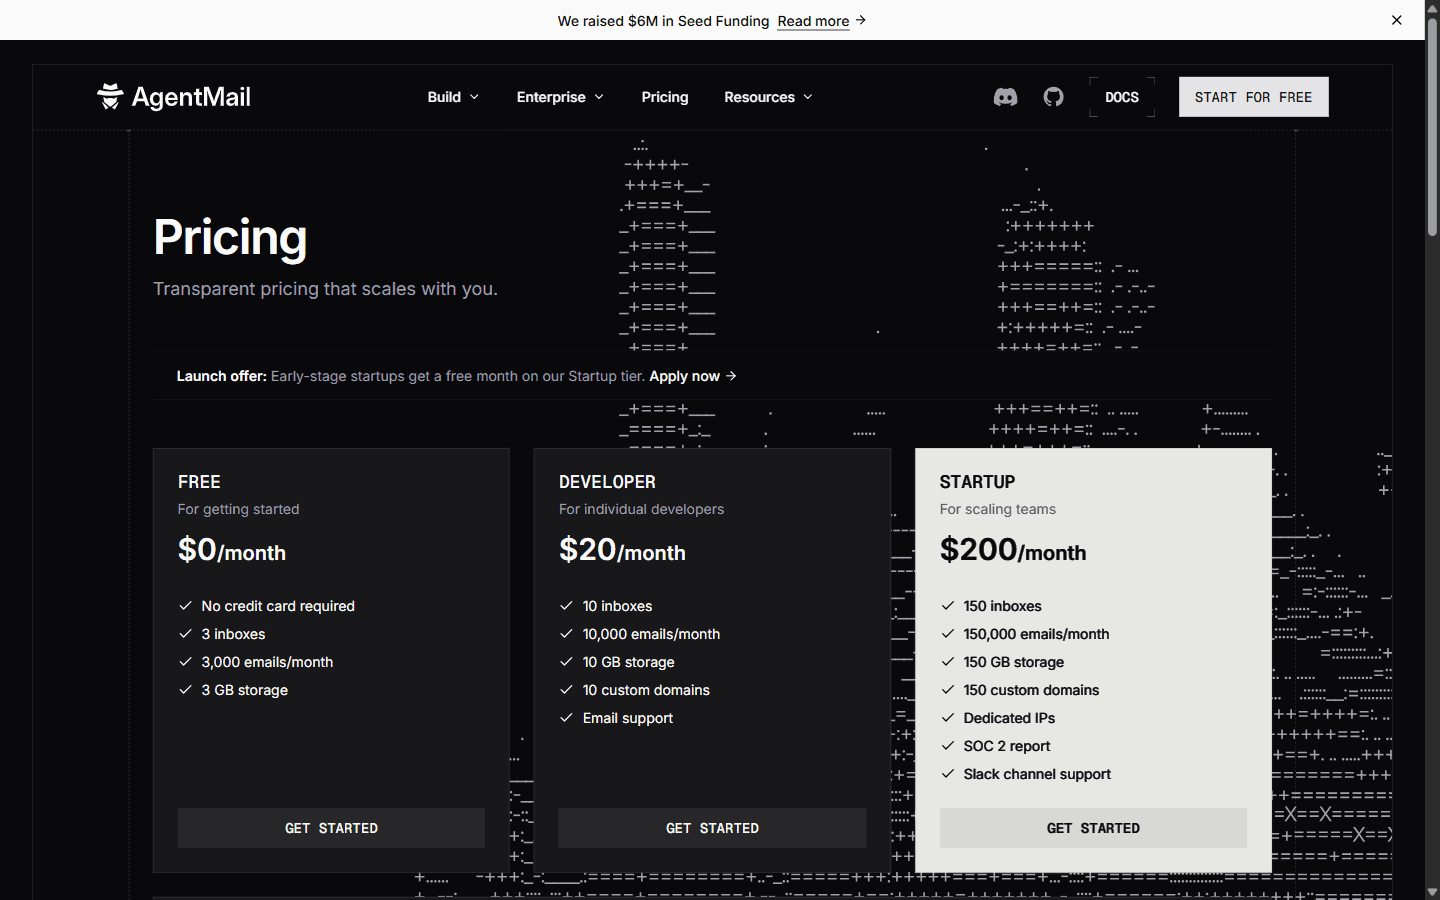Click GET STARTED on the Startup plan

click(1093, 828)
